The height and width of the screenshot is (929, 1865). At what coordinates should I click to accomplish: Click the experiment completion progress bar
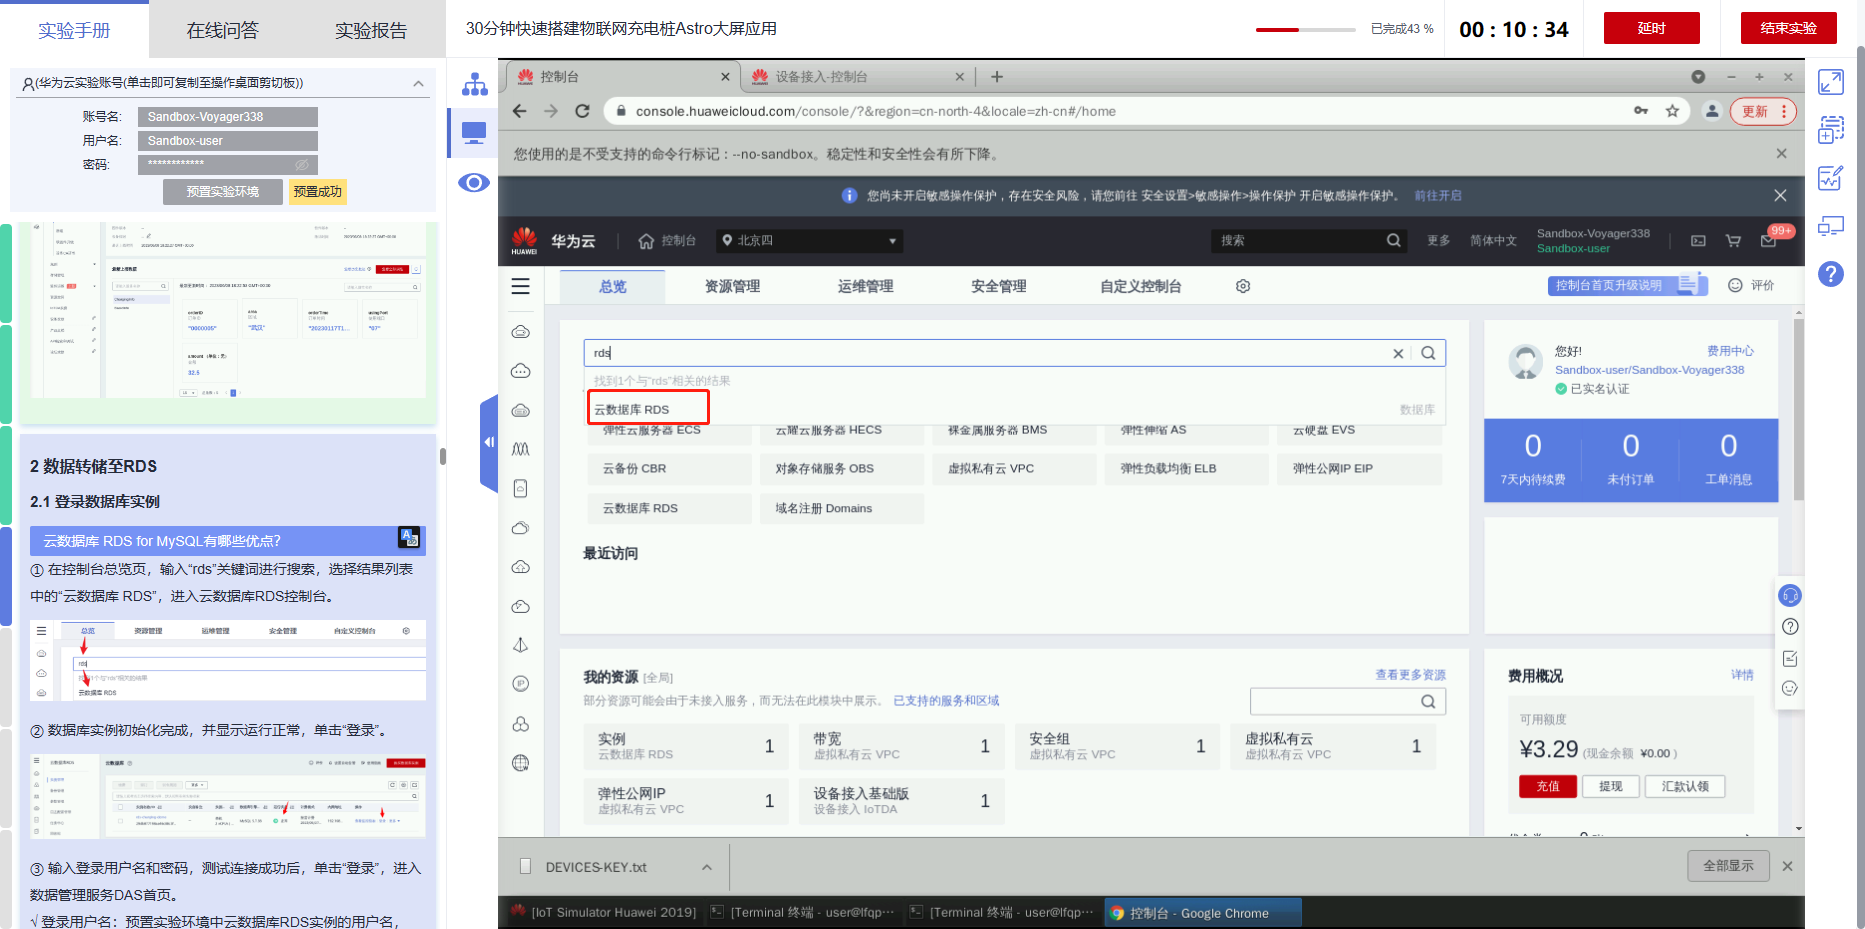point(1306,29)
